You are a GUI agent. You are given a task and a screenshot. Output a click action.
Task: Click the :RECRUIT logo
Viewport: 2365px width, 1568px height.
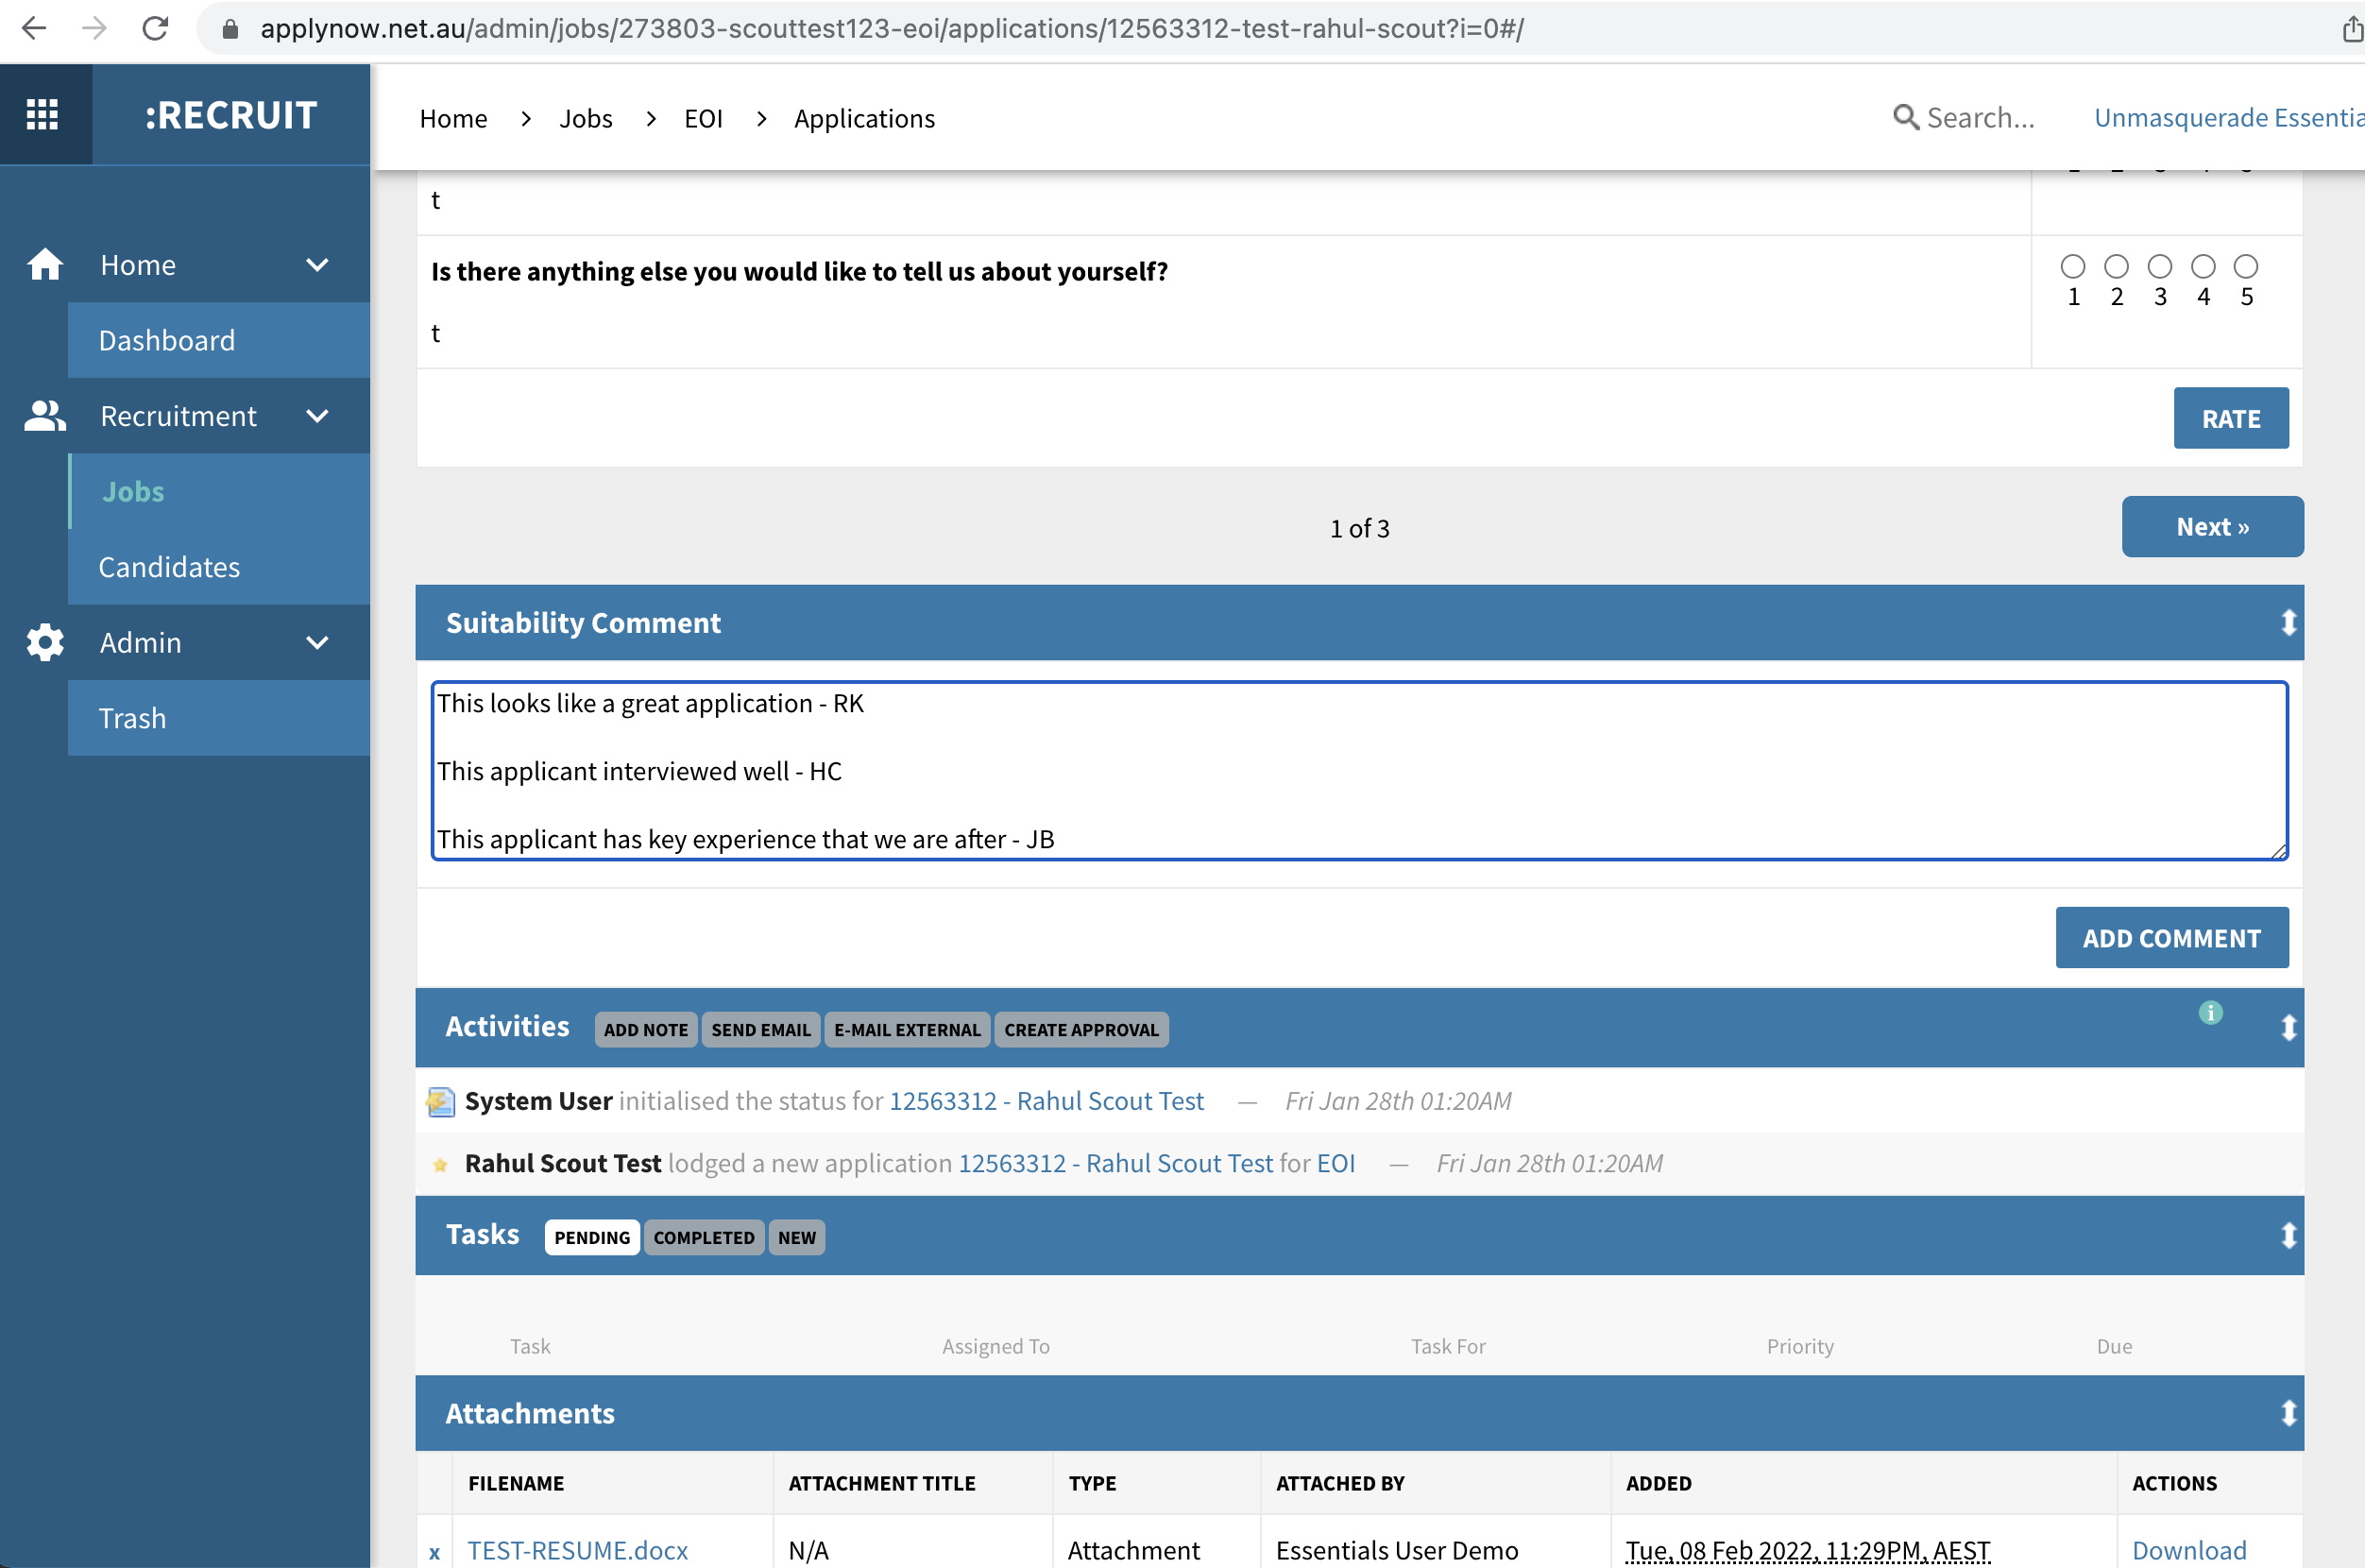(231, 115)
